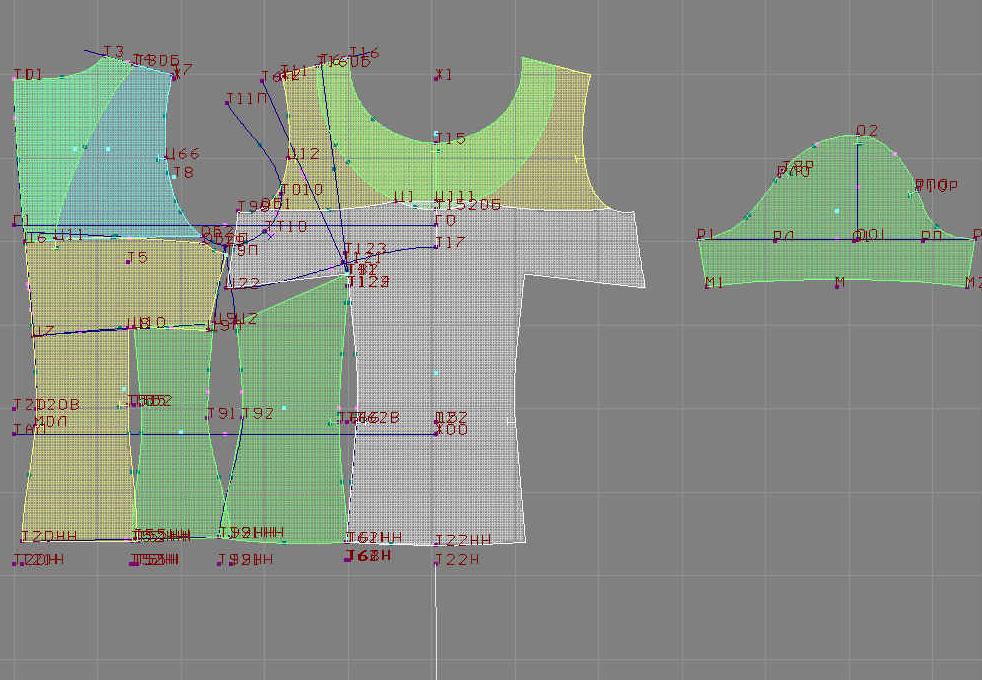
Task: Click the T20HH hem point
Action: (49, 537)
